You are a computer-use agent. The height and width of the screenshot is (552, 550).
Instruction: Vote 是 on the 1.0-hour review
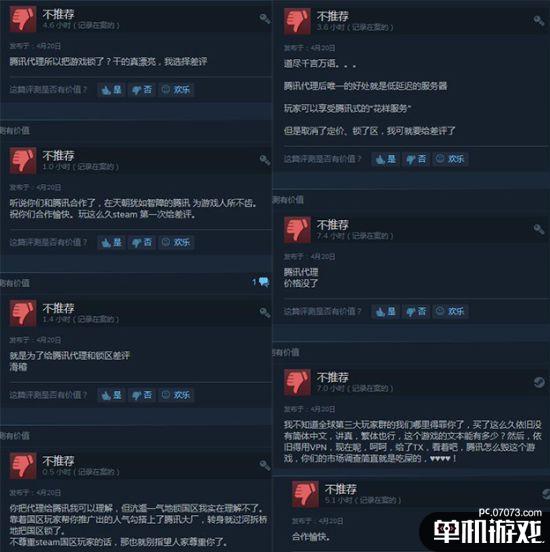[x=111, y=242]
